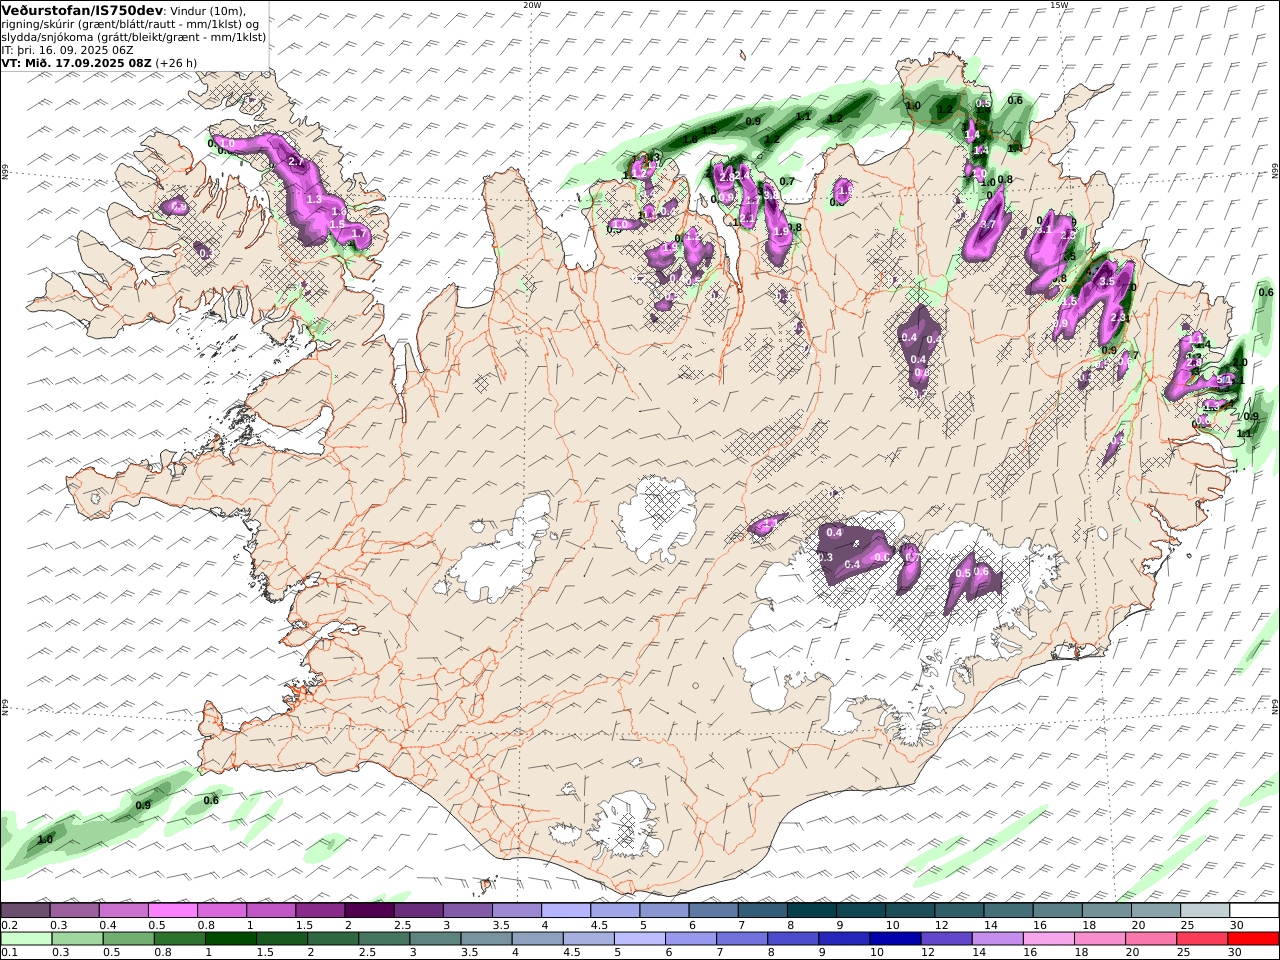The height and width of the screenshot is (960, 1280).
Task: Pick the lower-row swatch starting at 25
Action: pos(1202,938)
